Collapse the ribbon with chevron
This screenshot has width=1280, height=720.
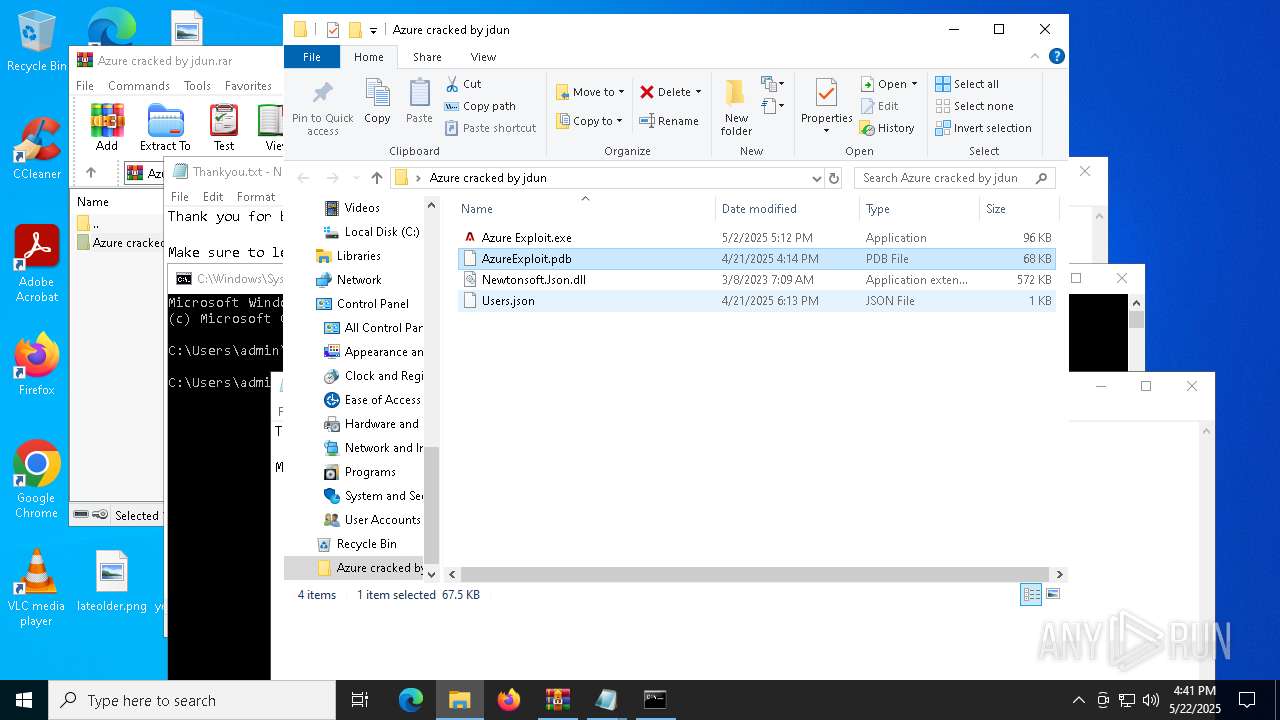pyautogui.click(x=1035, y=57)
